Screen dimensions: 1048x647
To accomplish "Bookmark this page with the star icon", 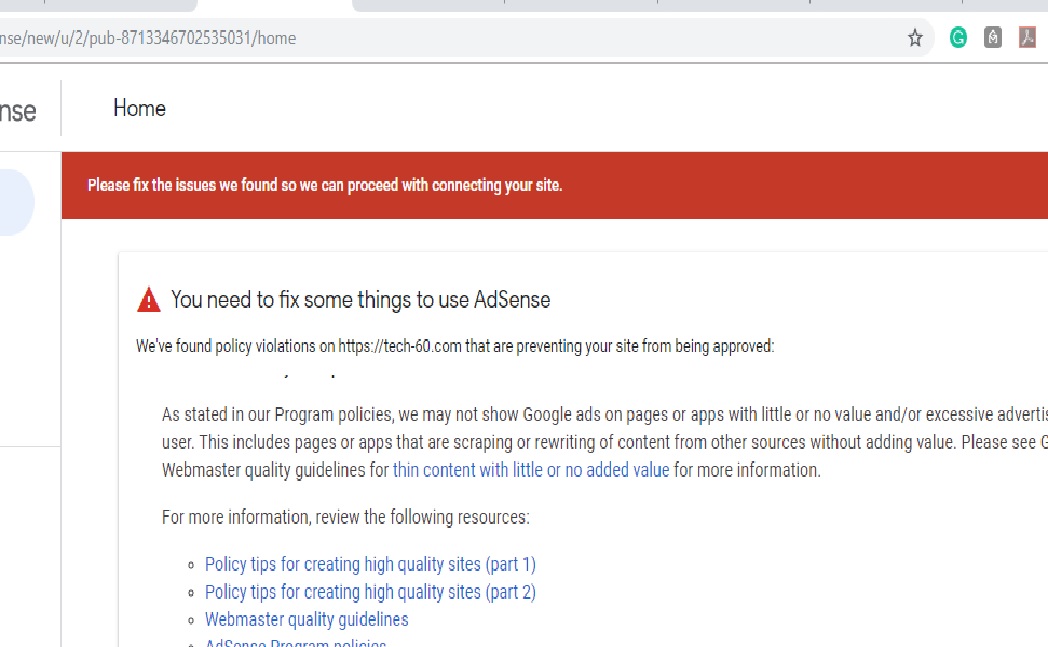I will [x=915, y=38].
